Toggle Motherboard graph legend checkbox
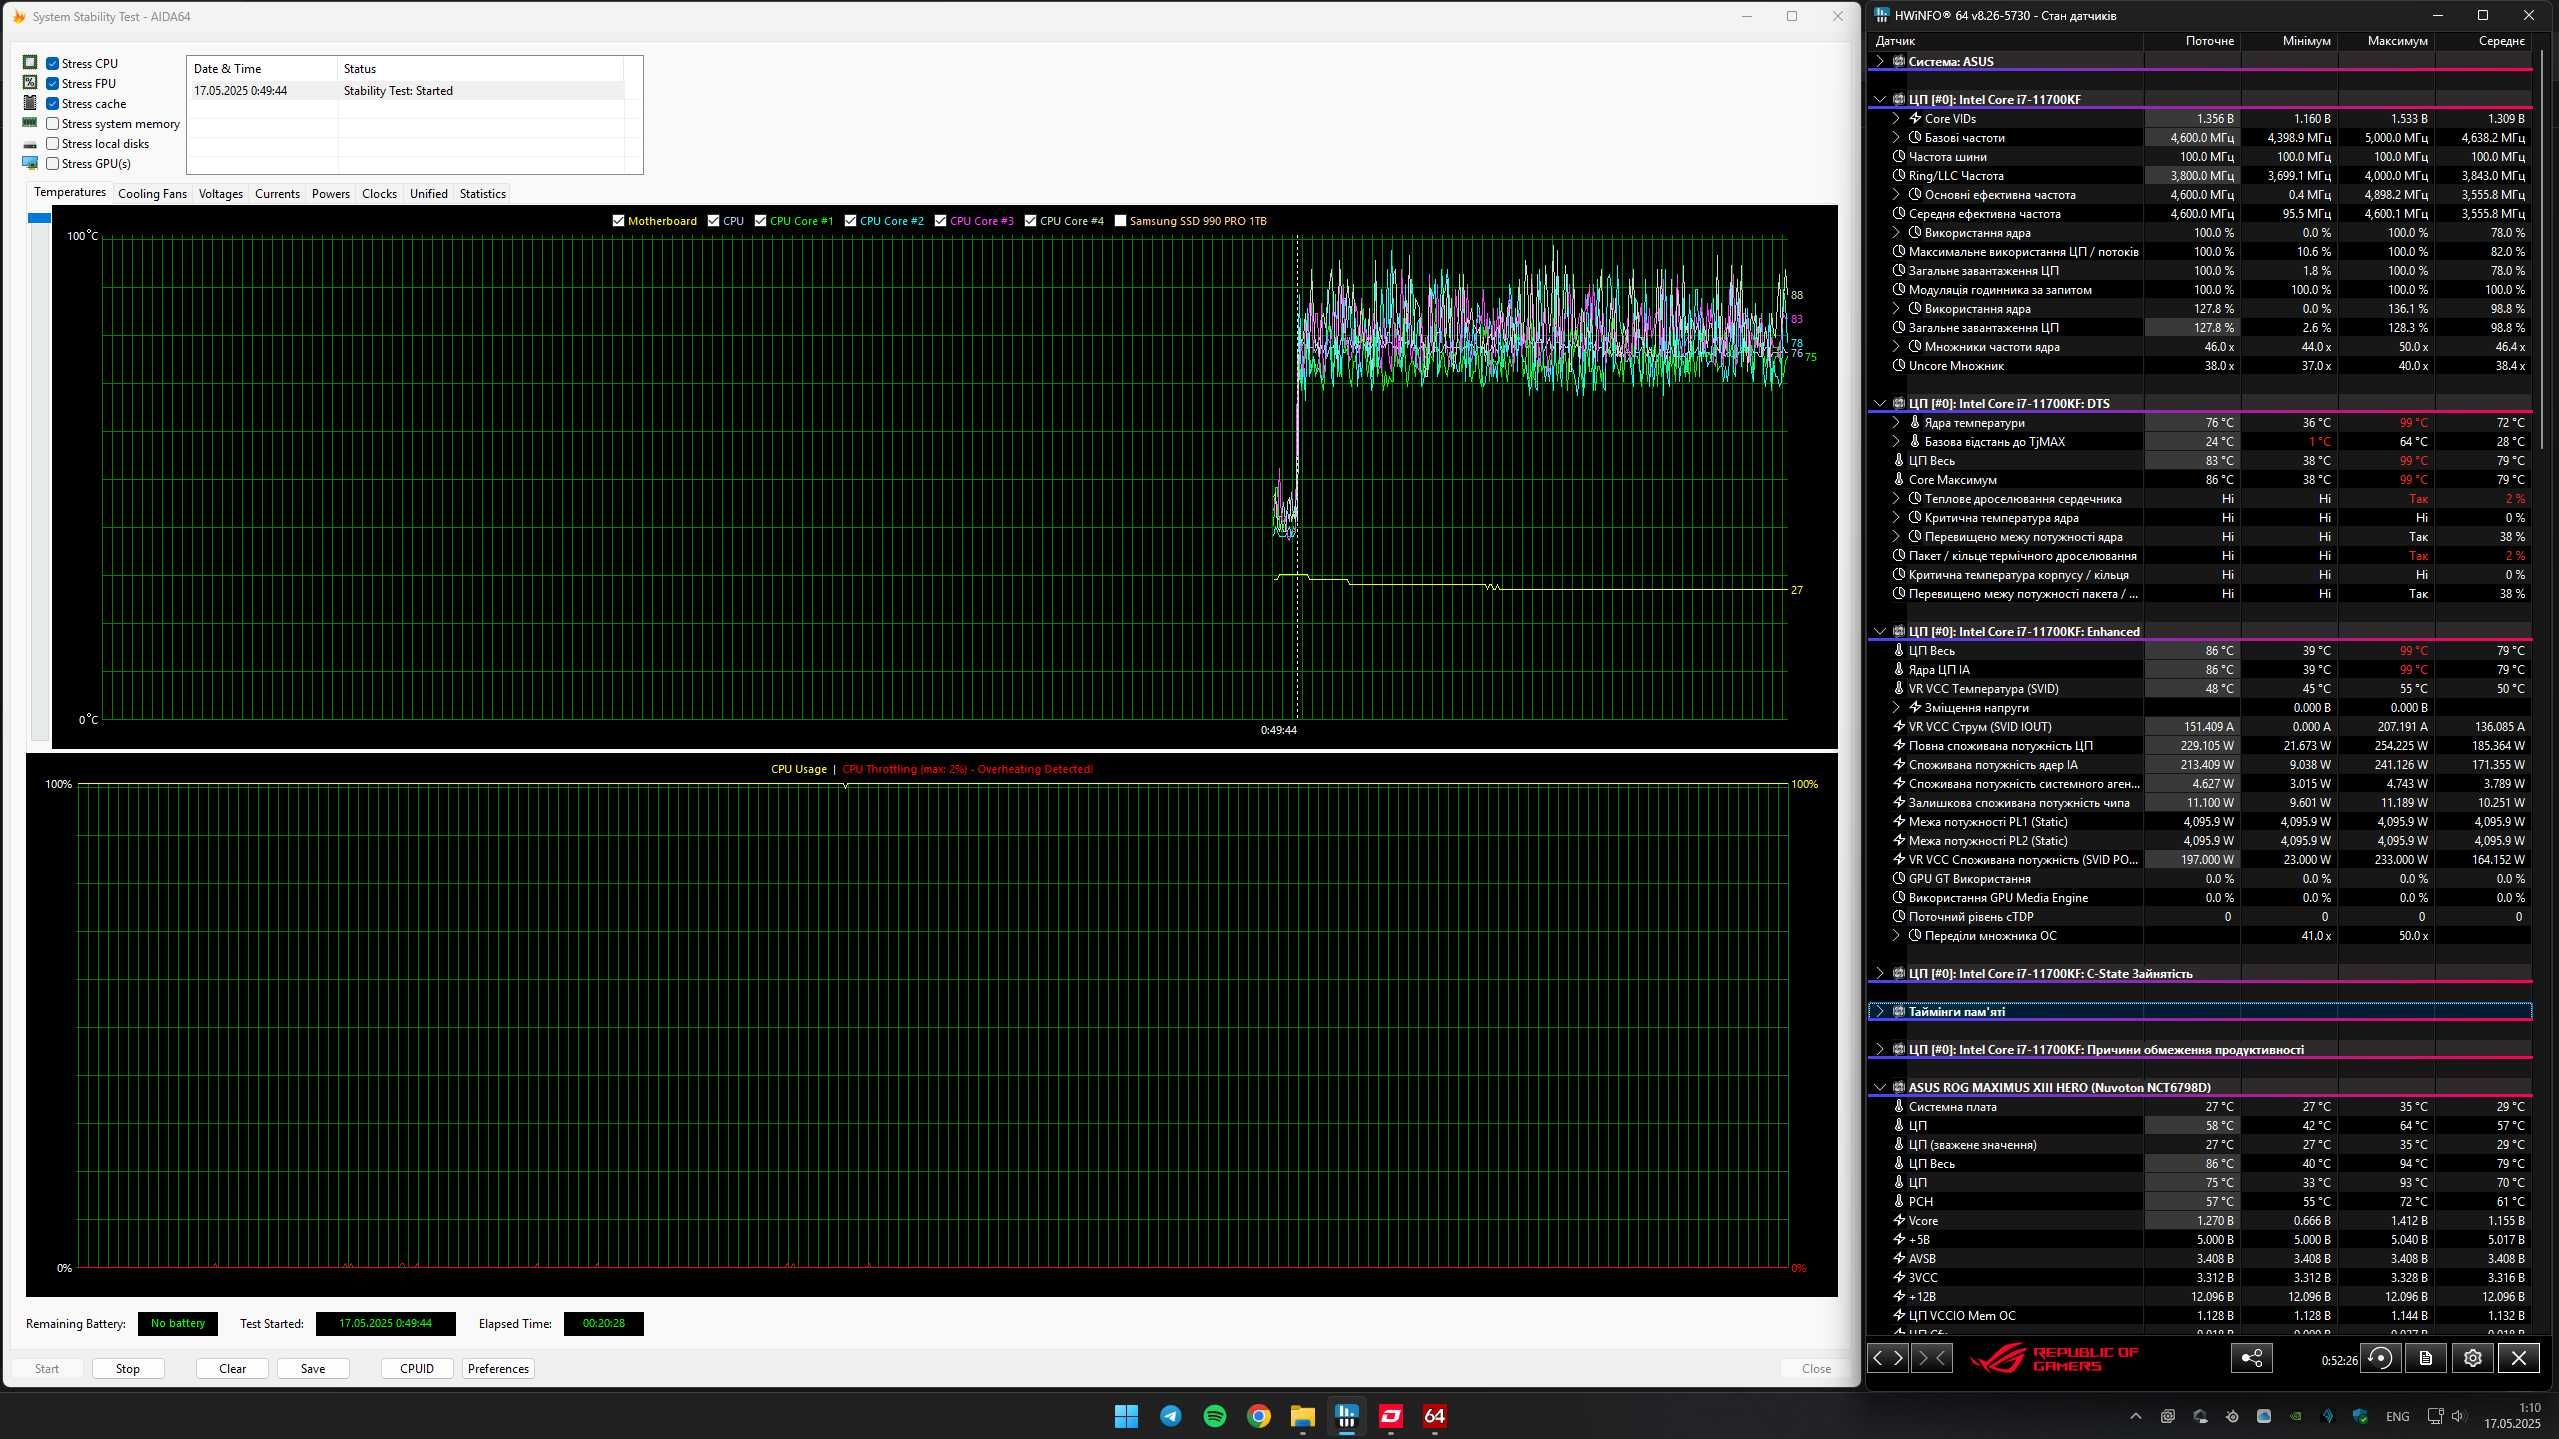This screenshot has width=2559, height=1439. (618, 221)
